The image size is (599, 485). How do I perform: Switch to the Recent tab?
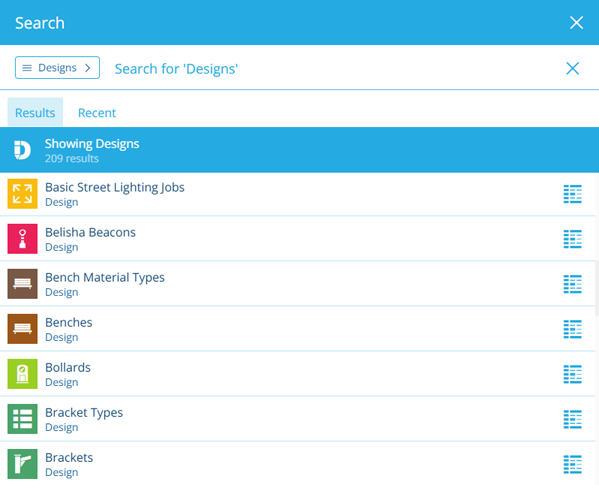pyautogui.click(x=97, y=113)
